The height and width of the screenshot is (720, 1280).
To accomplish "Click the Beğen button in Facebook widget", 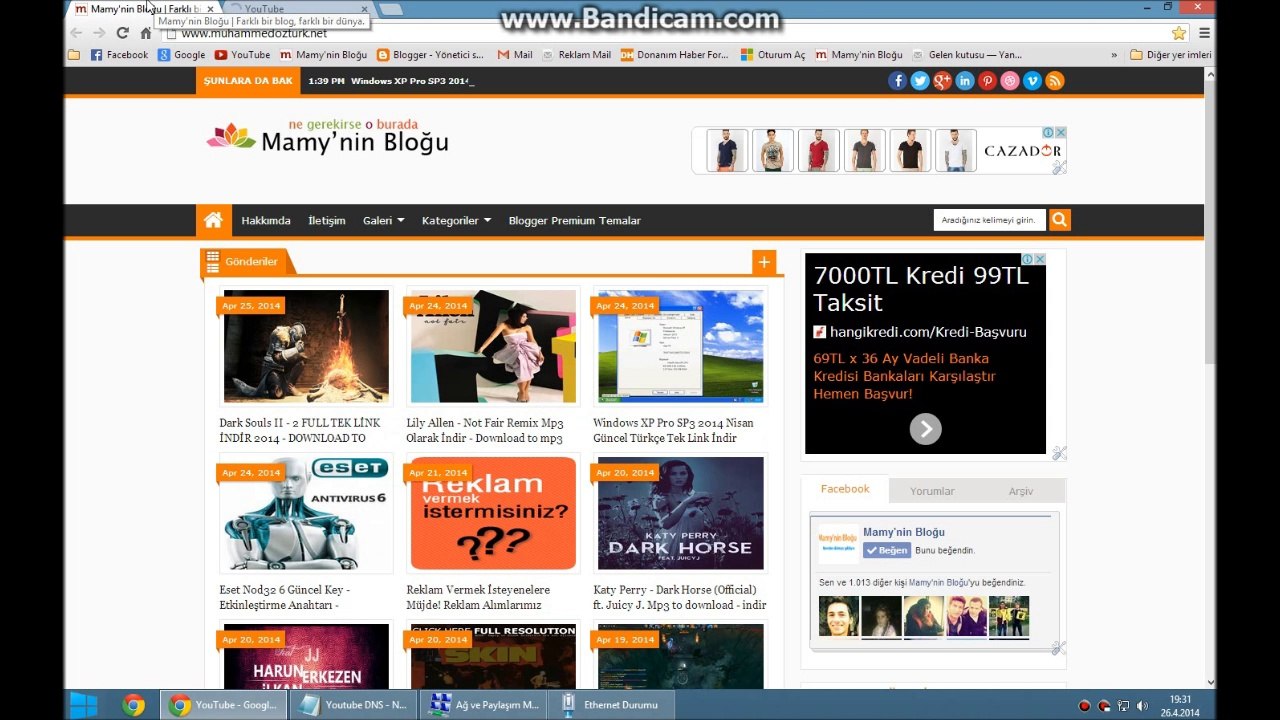I will [886, 550].
